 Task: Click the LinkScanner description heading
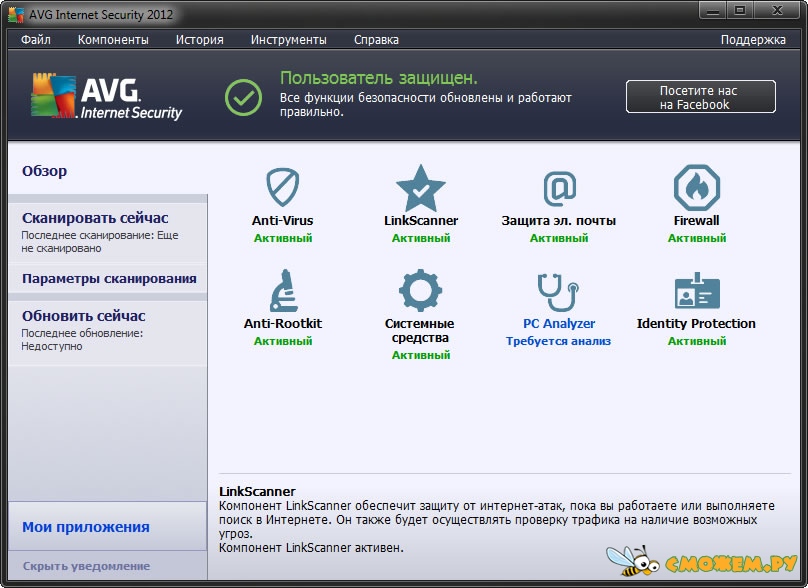257,492
